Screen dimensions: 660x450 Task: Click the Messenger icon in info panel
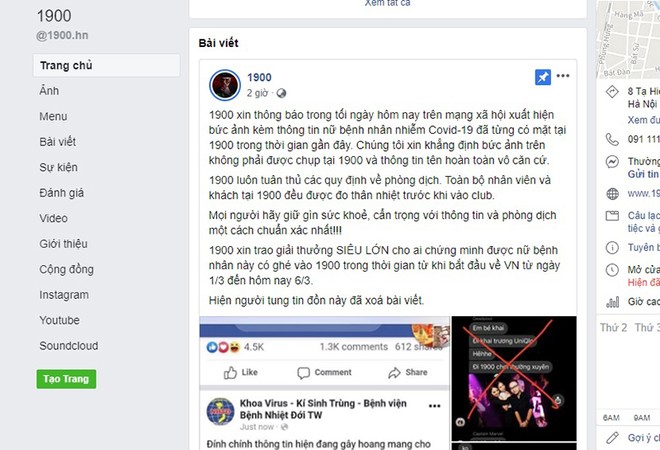coord(612,162)
